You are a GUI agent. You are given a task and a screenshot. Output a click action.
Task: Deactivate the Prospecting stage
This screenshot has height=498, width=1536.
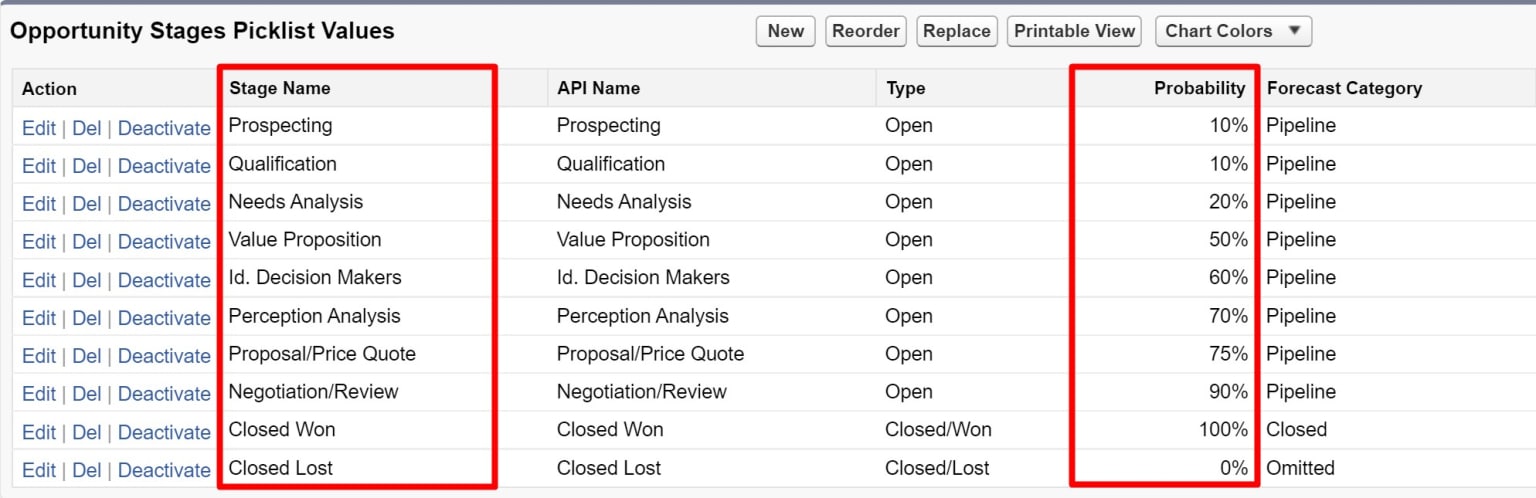click(x=164, y=128)
